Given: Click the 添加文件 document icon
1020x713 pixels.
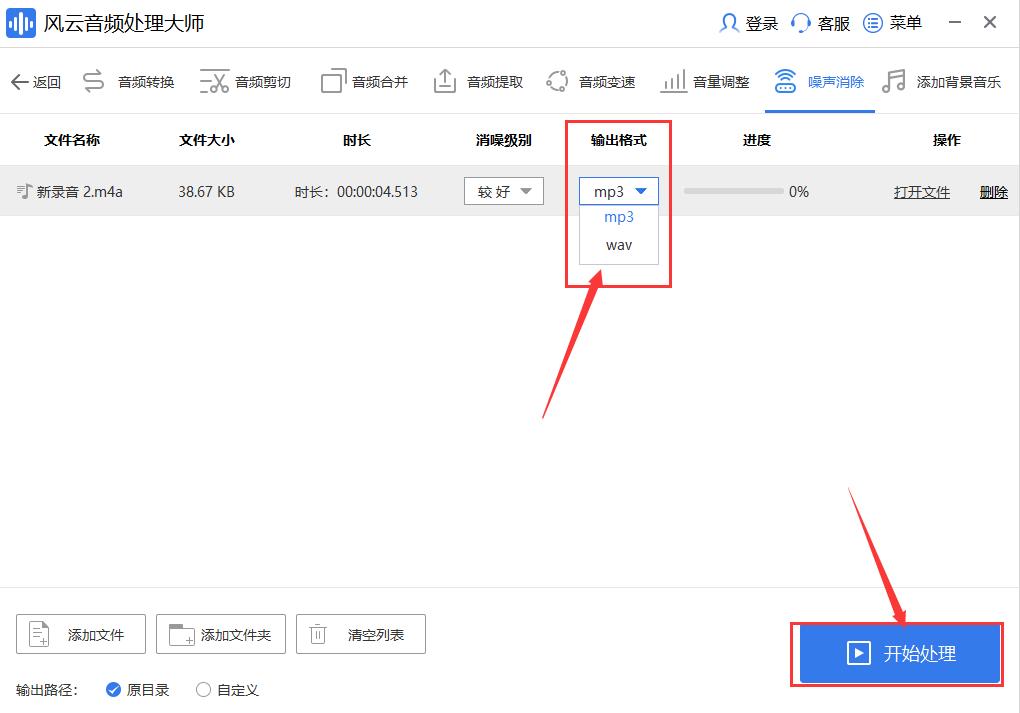Looking at the screenshot, I should click(39, 634).
